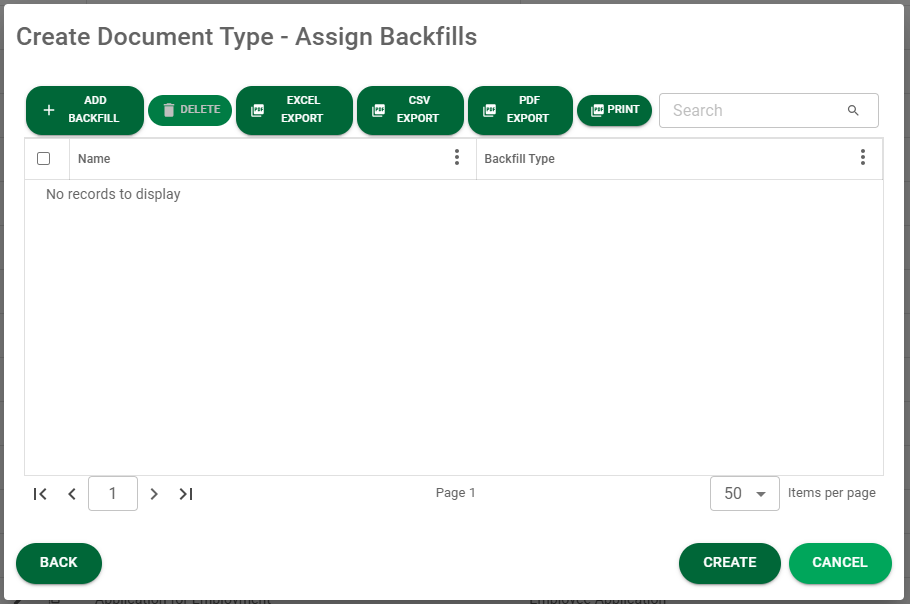Go to the first page
Image resolution: width=910 pixels, height=604 pixels.
tap(40, 494)
